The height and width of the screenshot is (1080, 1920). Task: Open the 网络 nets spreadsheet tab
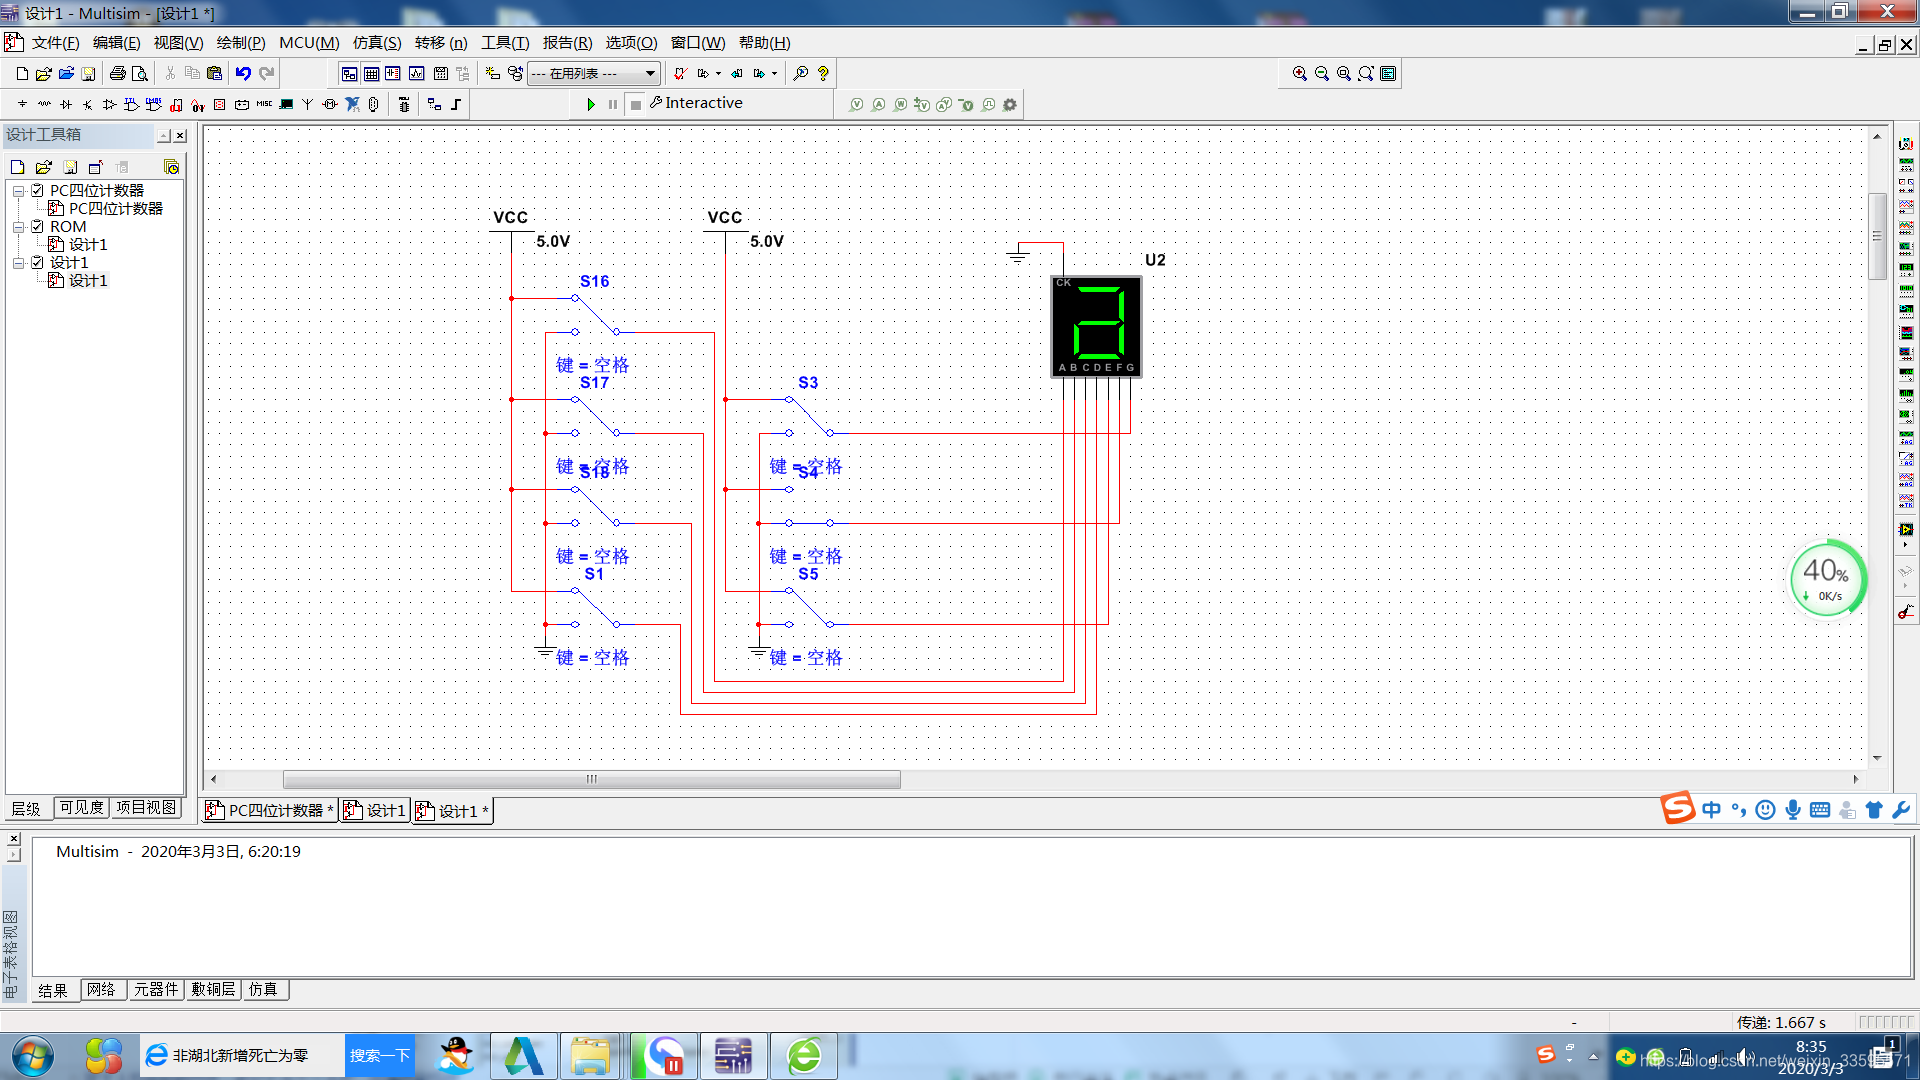tap(101, 990)
